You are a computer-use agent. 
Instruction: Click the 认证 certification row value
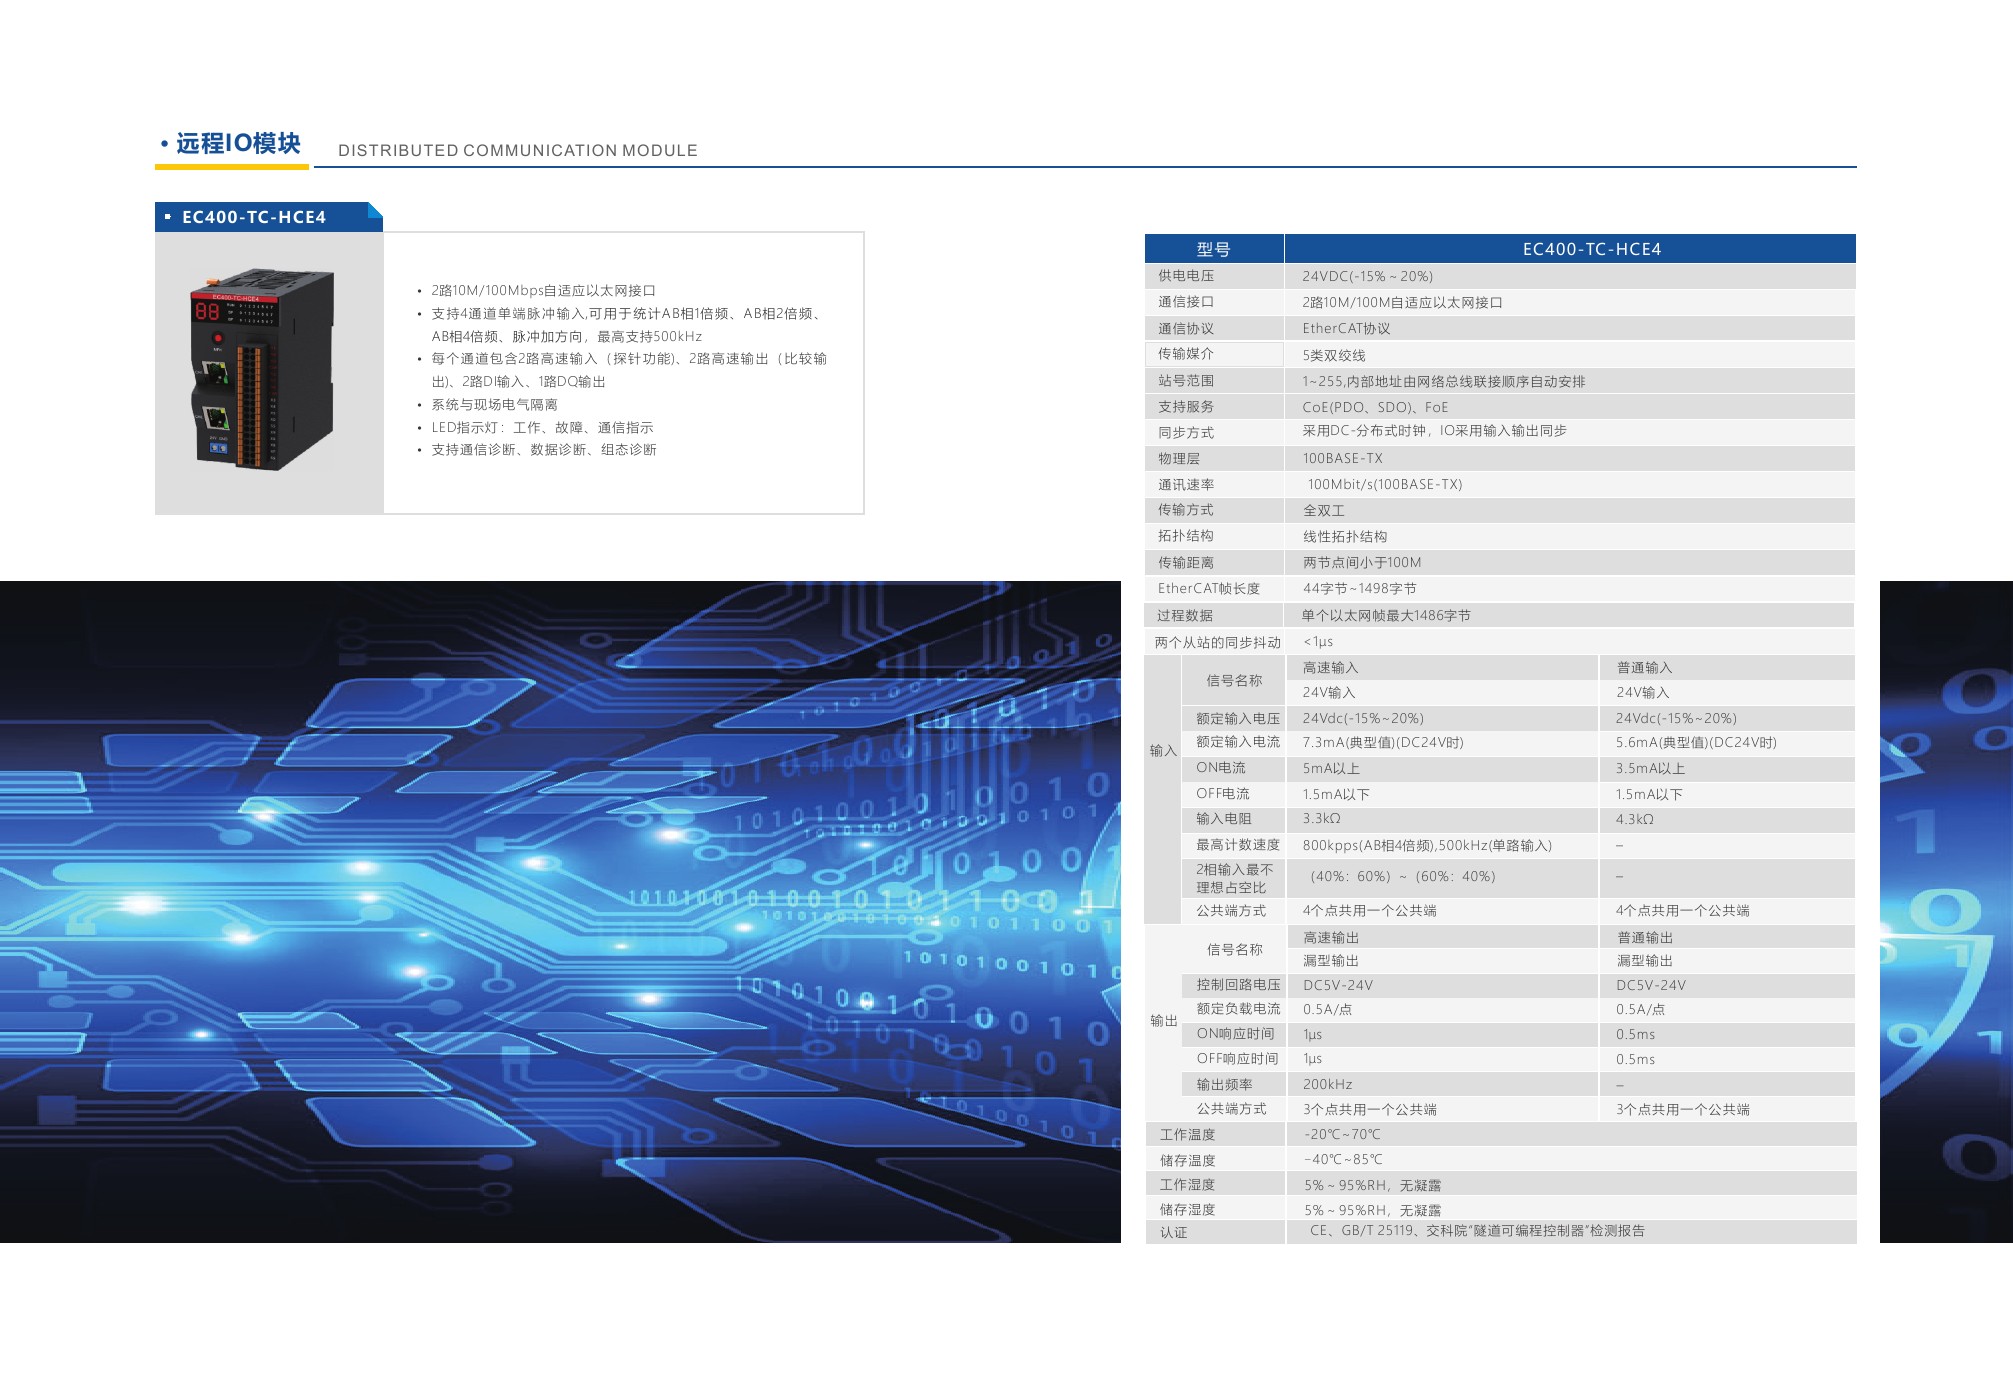click(1477, 1231)
